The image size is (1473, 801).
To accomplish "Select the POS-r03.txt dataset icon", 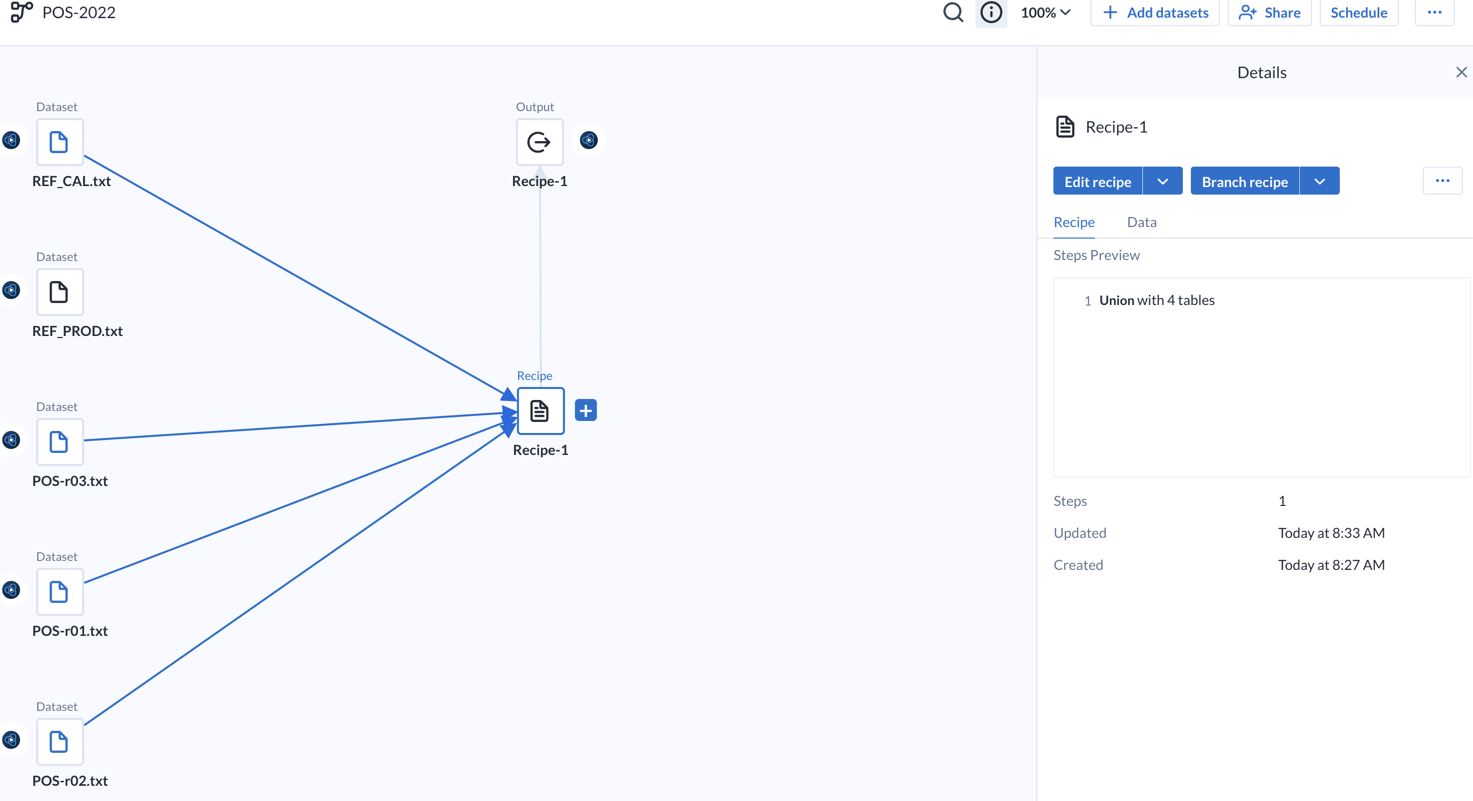I will click(x=59, y=442).
